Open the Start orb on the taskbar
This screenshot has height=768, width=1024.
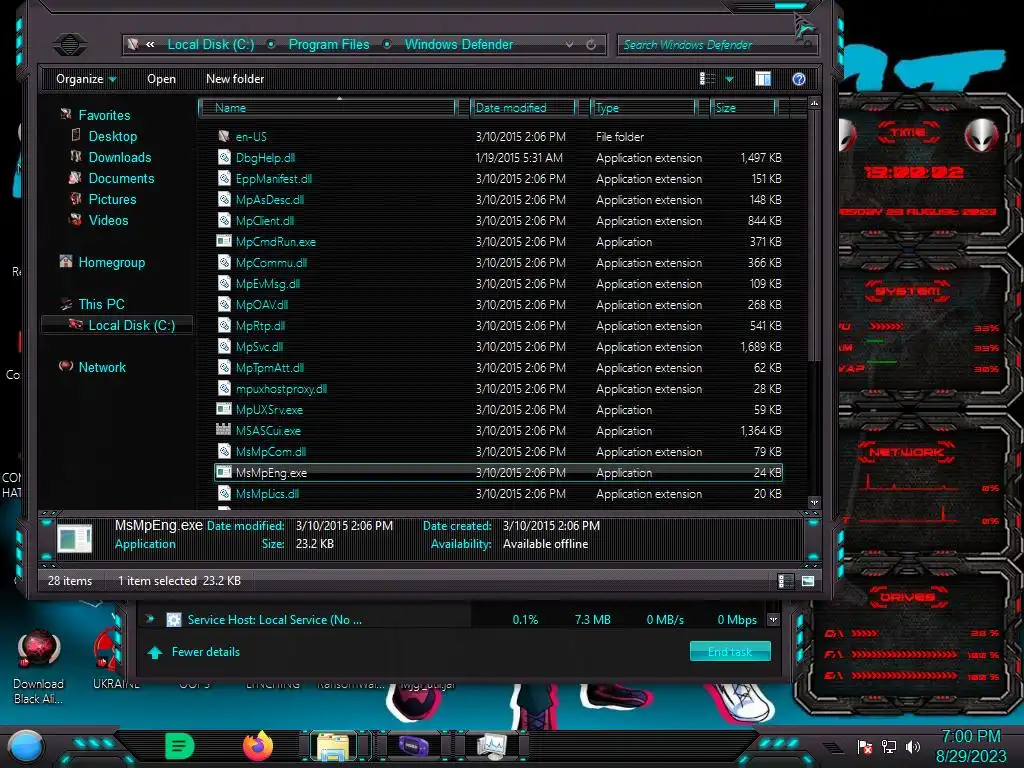coord(25,748)
